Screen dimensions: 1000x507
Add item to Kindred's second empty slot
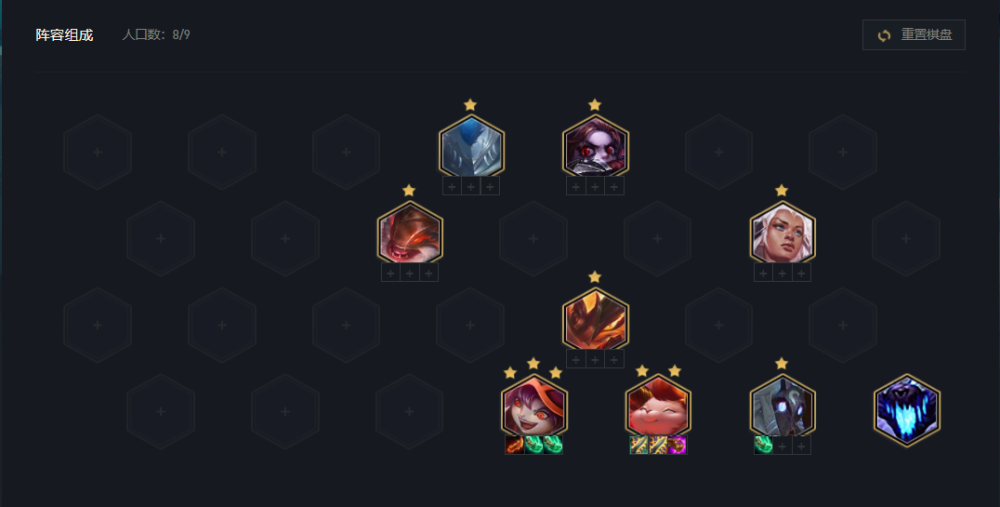(782, 445)
